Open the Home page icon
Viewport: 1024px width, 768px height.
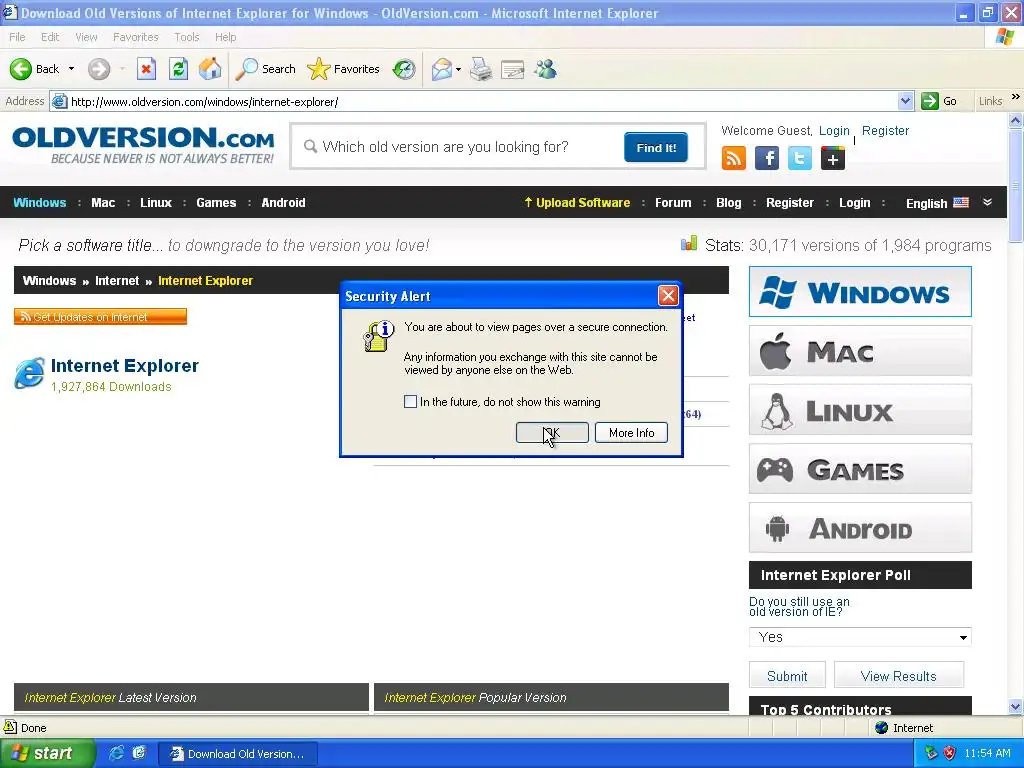point(210,69)
